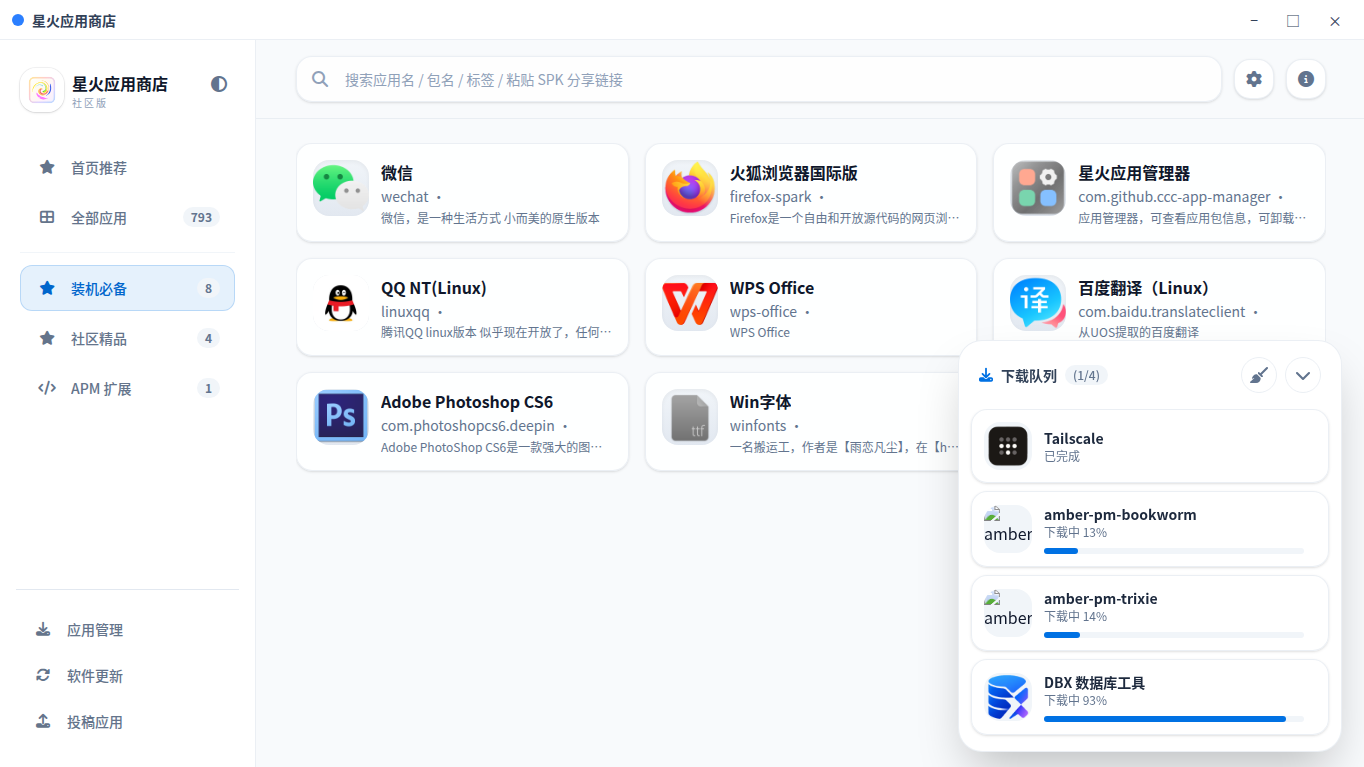Open 软件更新 page
Viewport: 1364px width, 767px height.
pyautogui.click(x=128, y=676)
